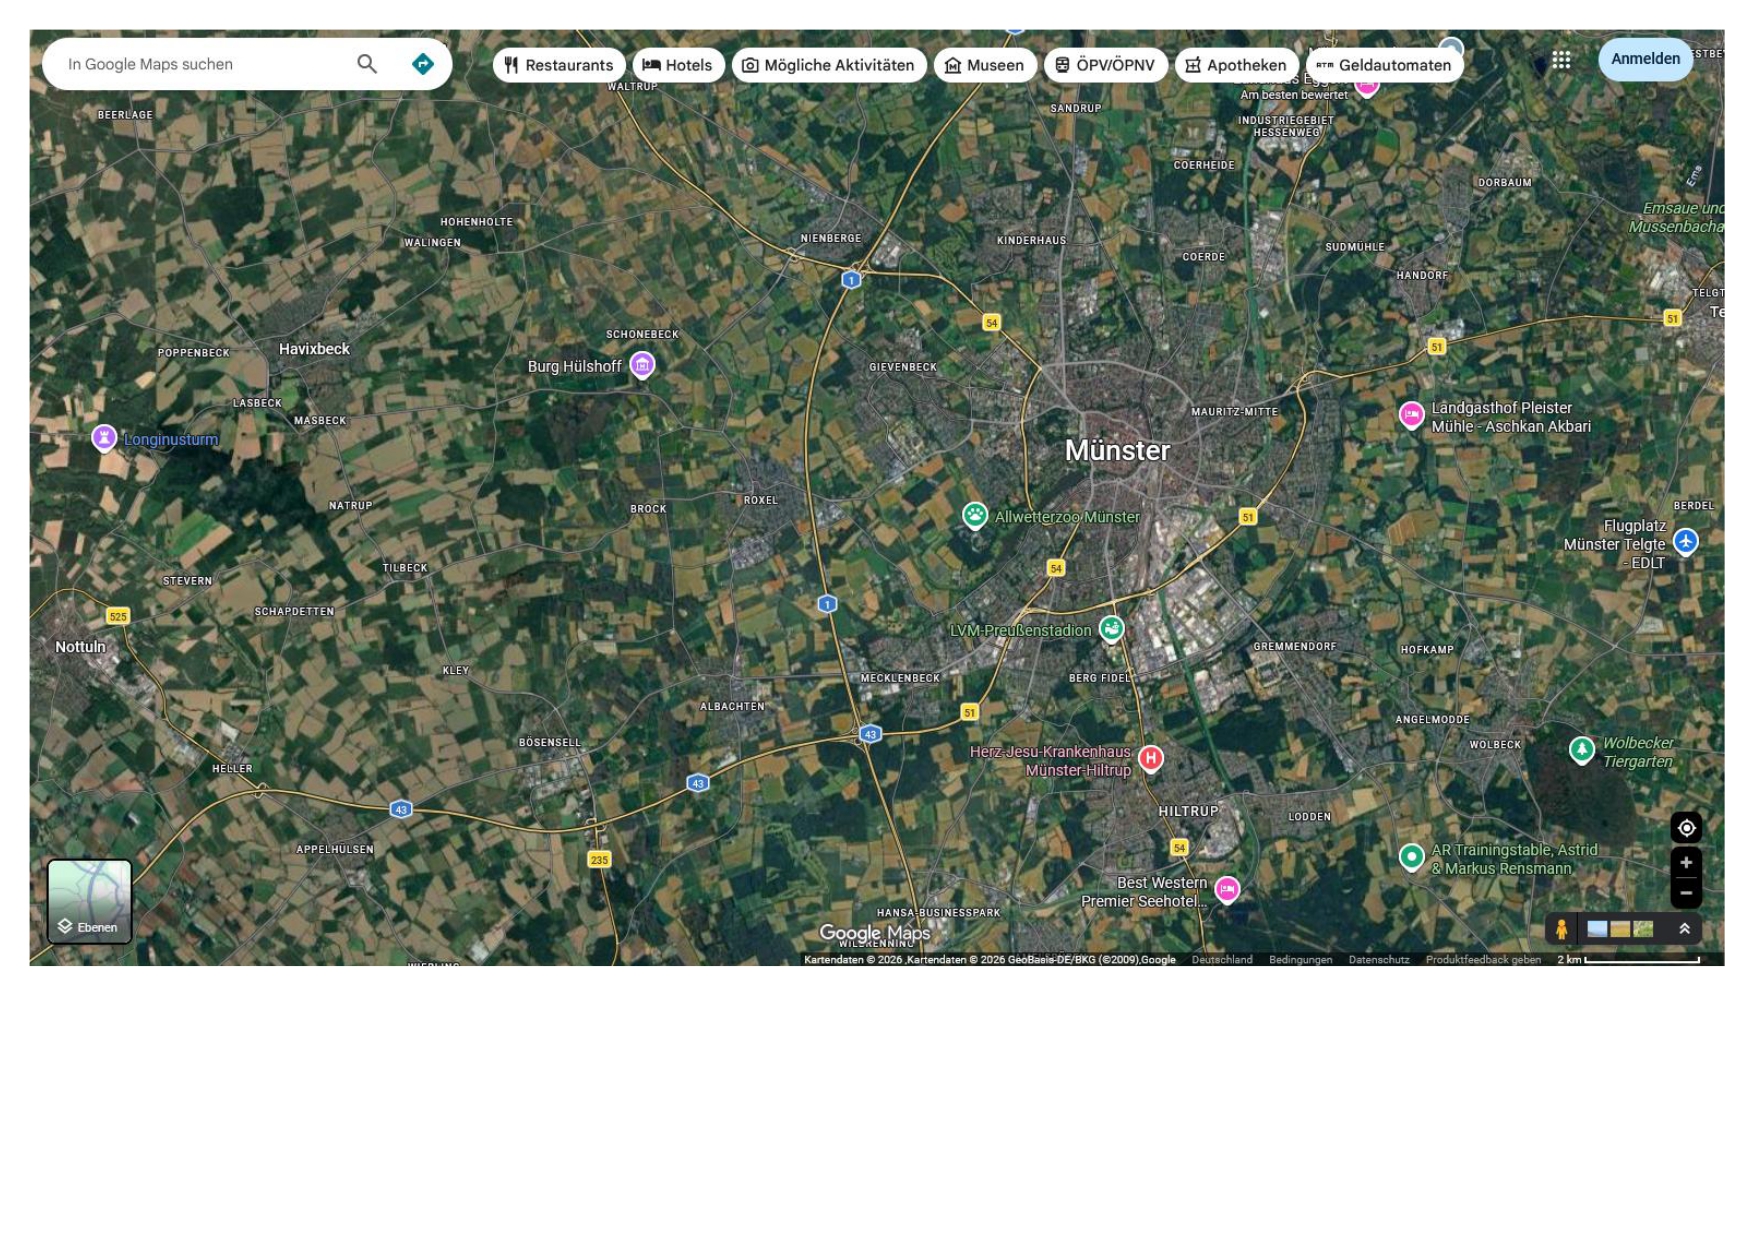Viewport: 1755px width, 1241px height.
Task: Filter map by Restaurants
Action: [x=559, y=65]
